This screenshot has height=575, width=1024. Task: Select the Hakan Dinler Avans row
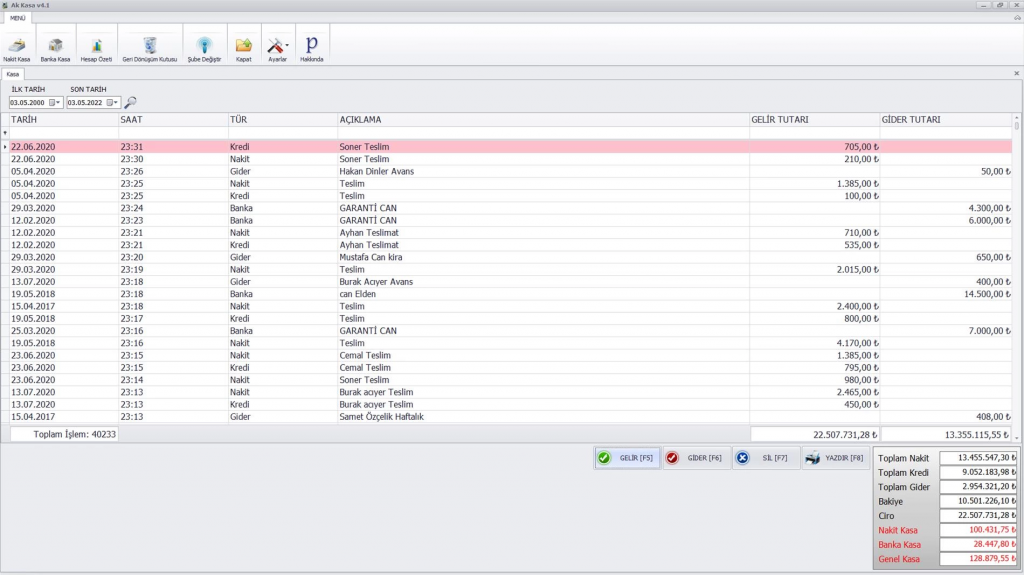pyautogui.click(x=376, y=171)
